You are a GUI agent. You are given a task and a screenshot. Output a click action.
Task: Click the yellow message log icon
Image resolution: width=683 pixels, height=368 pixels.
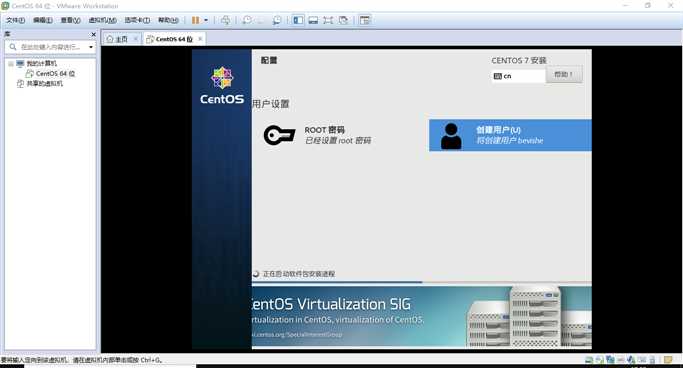(668, 360)
